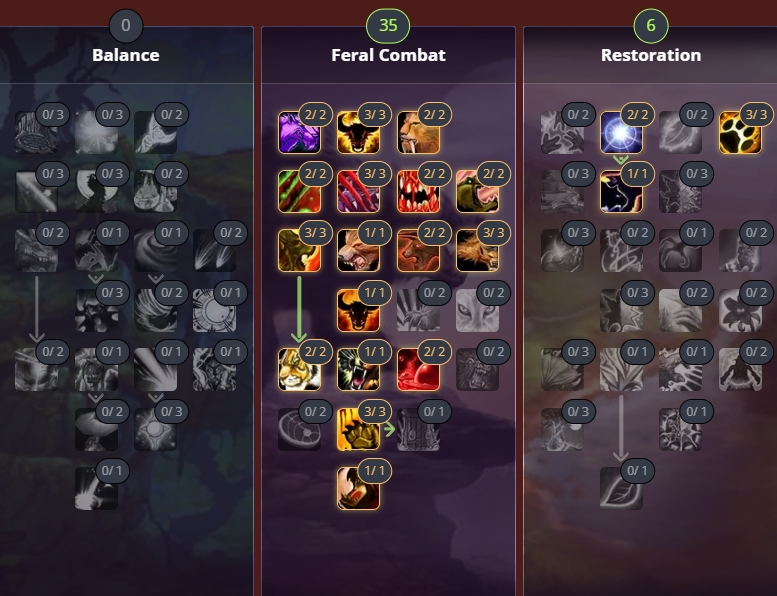Click the Natural Shapeshifter blue orb talent
The image size is (777, 596).
[x=621, y=132]
